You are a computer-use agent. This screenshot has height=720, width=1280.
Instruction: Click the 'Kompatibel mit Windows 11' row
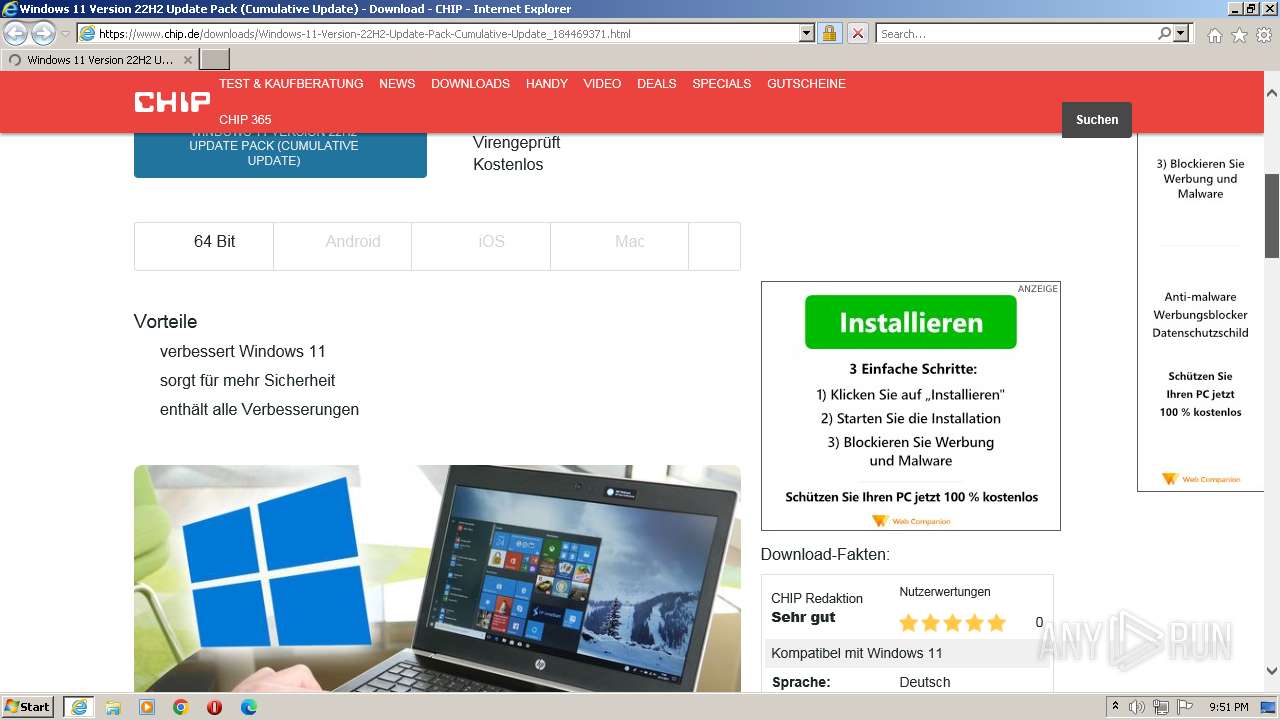pyautogui.click(x=907, y=653)
